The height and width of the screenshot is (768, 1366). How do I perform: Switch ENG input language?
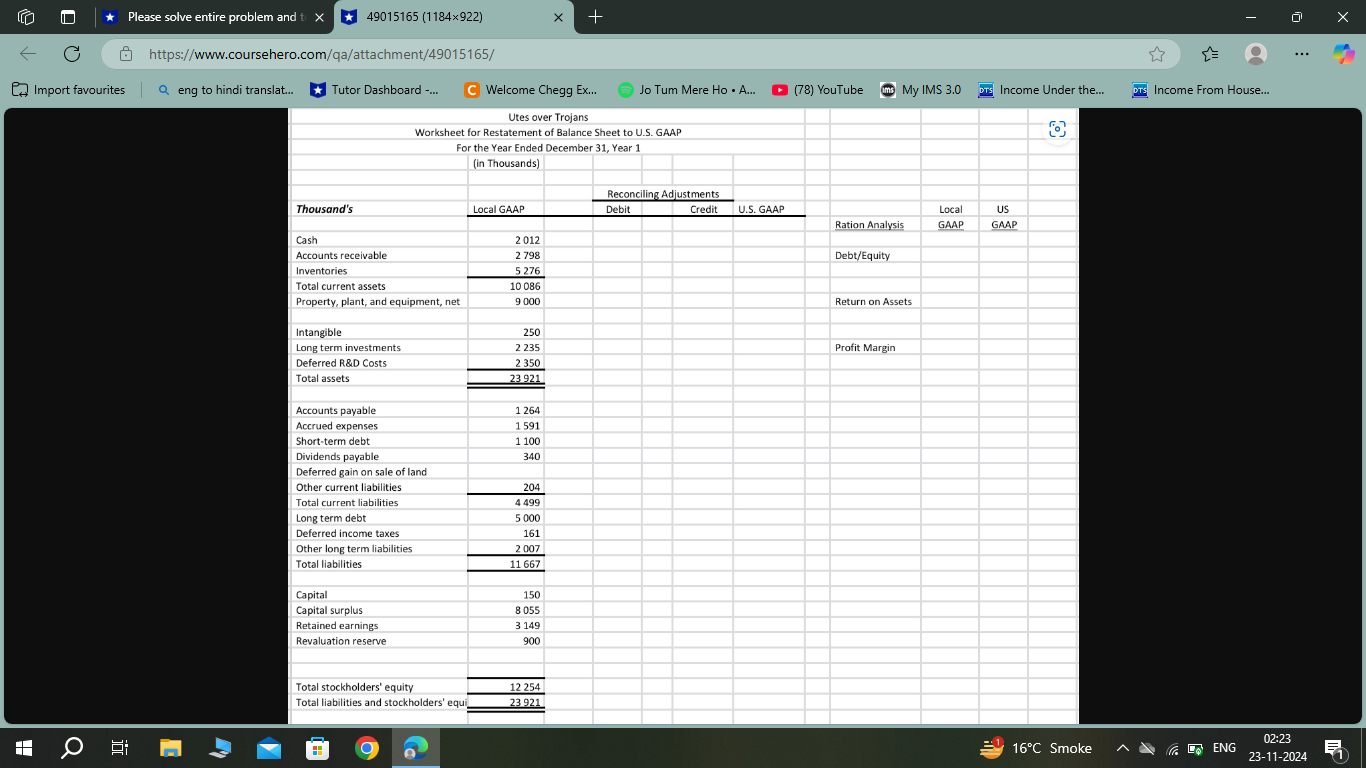pos(1224,748)
